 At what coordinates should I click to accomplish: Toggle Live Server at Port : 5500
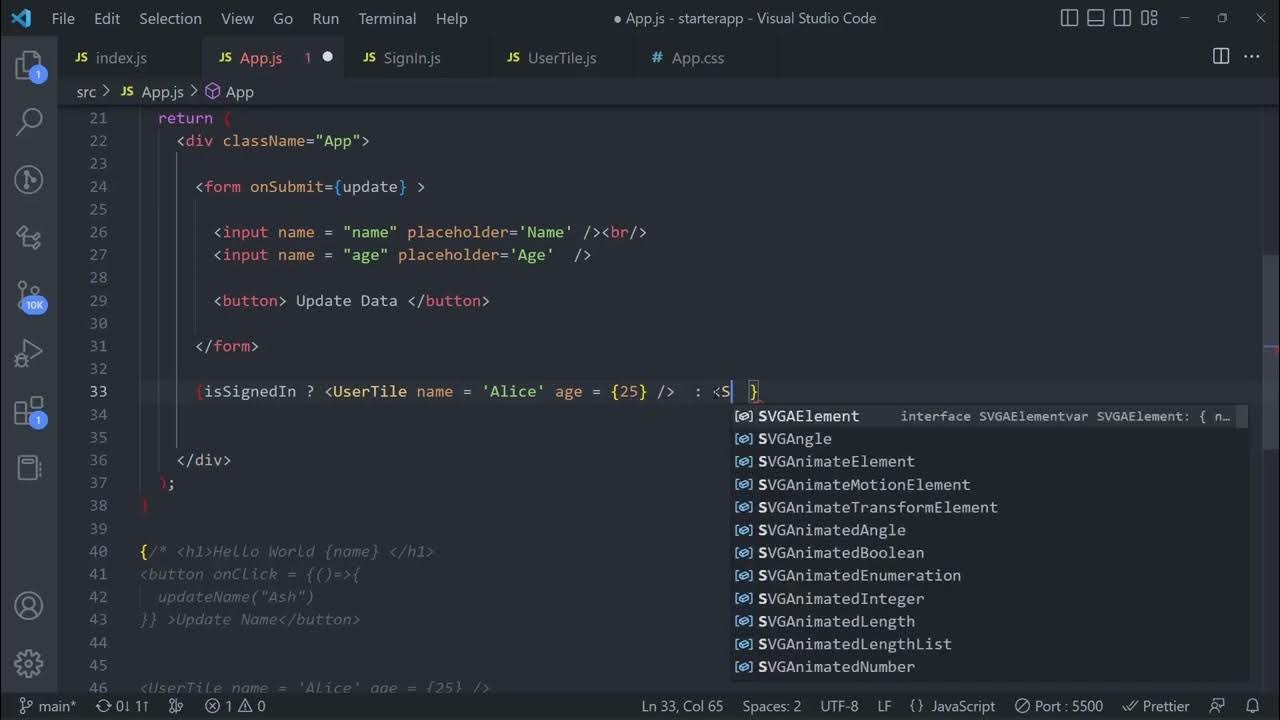(x=1059, y=706)
